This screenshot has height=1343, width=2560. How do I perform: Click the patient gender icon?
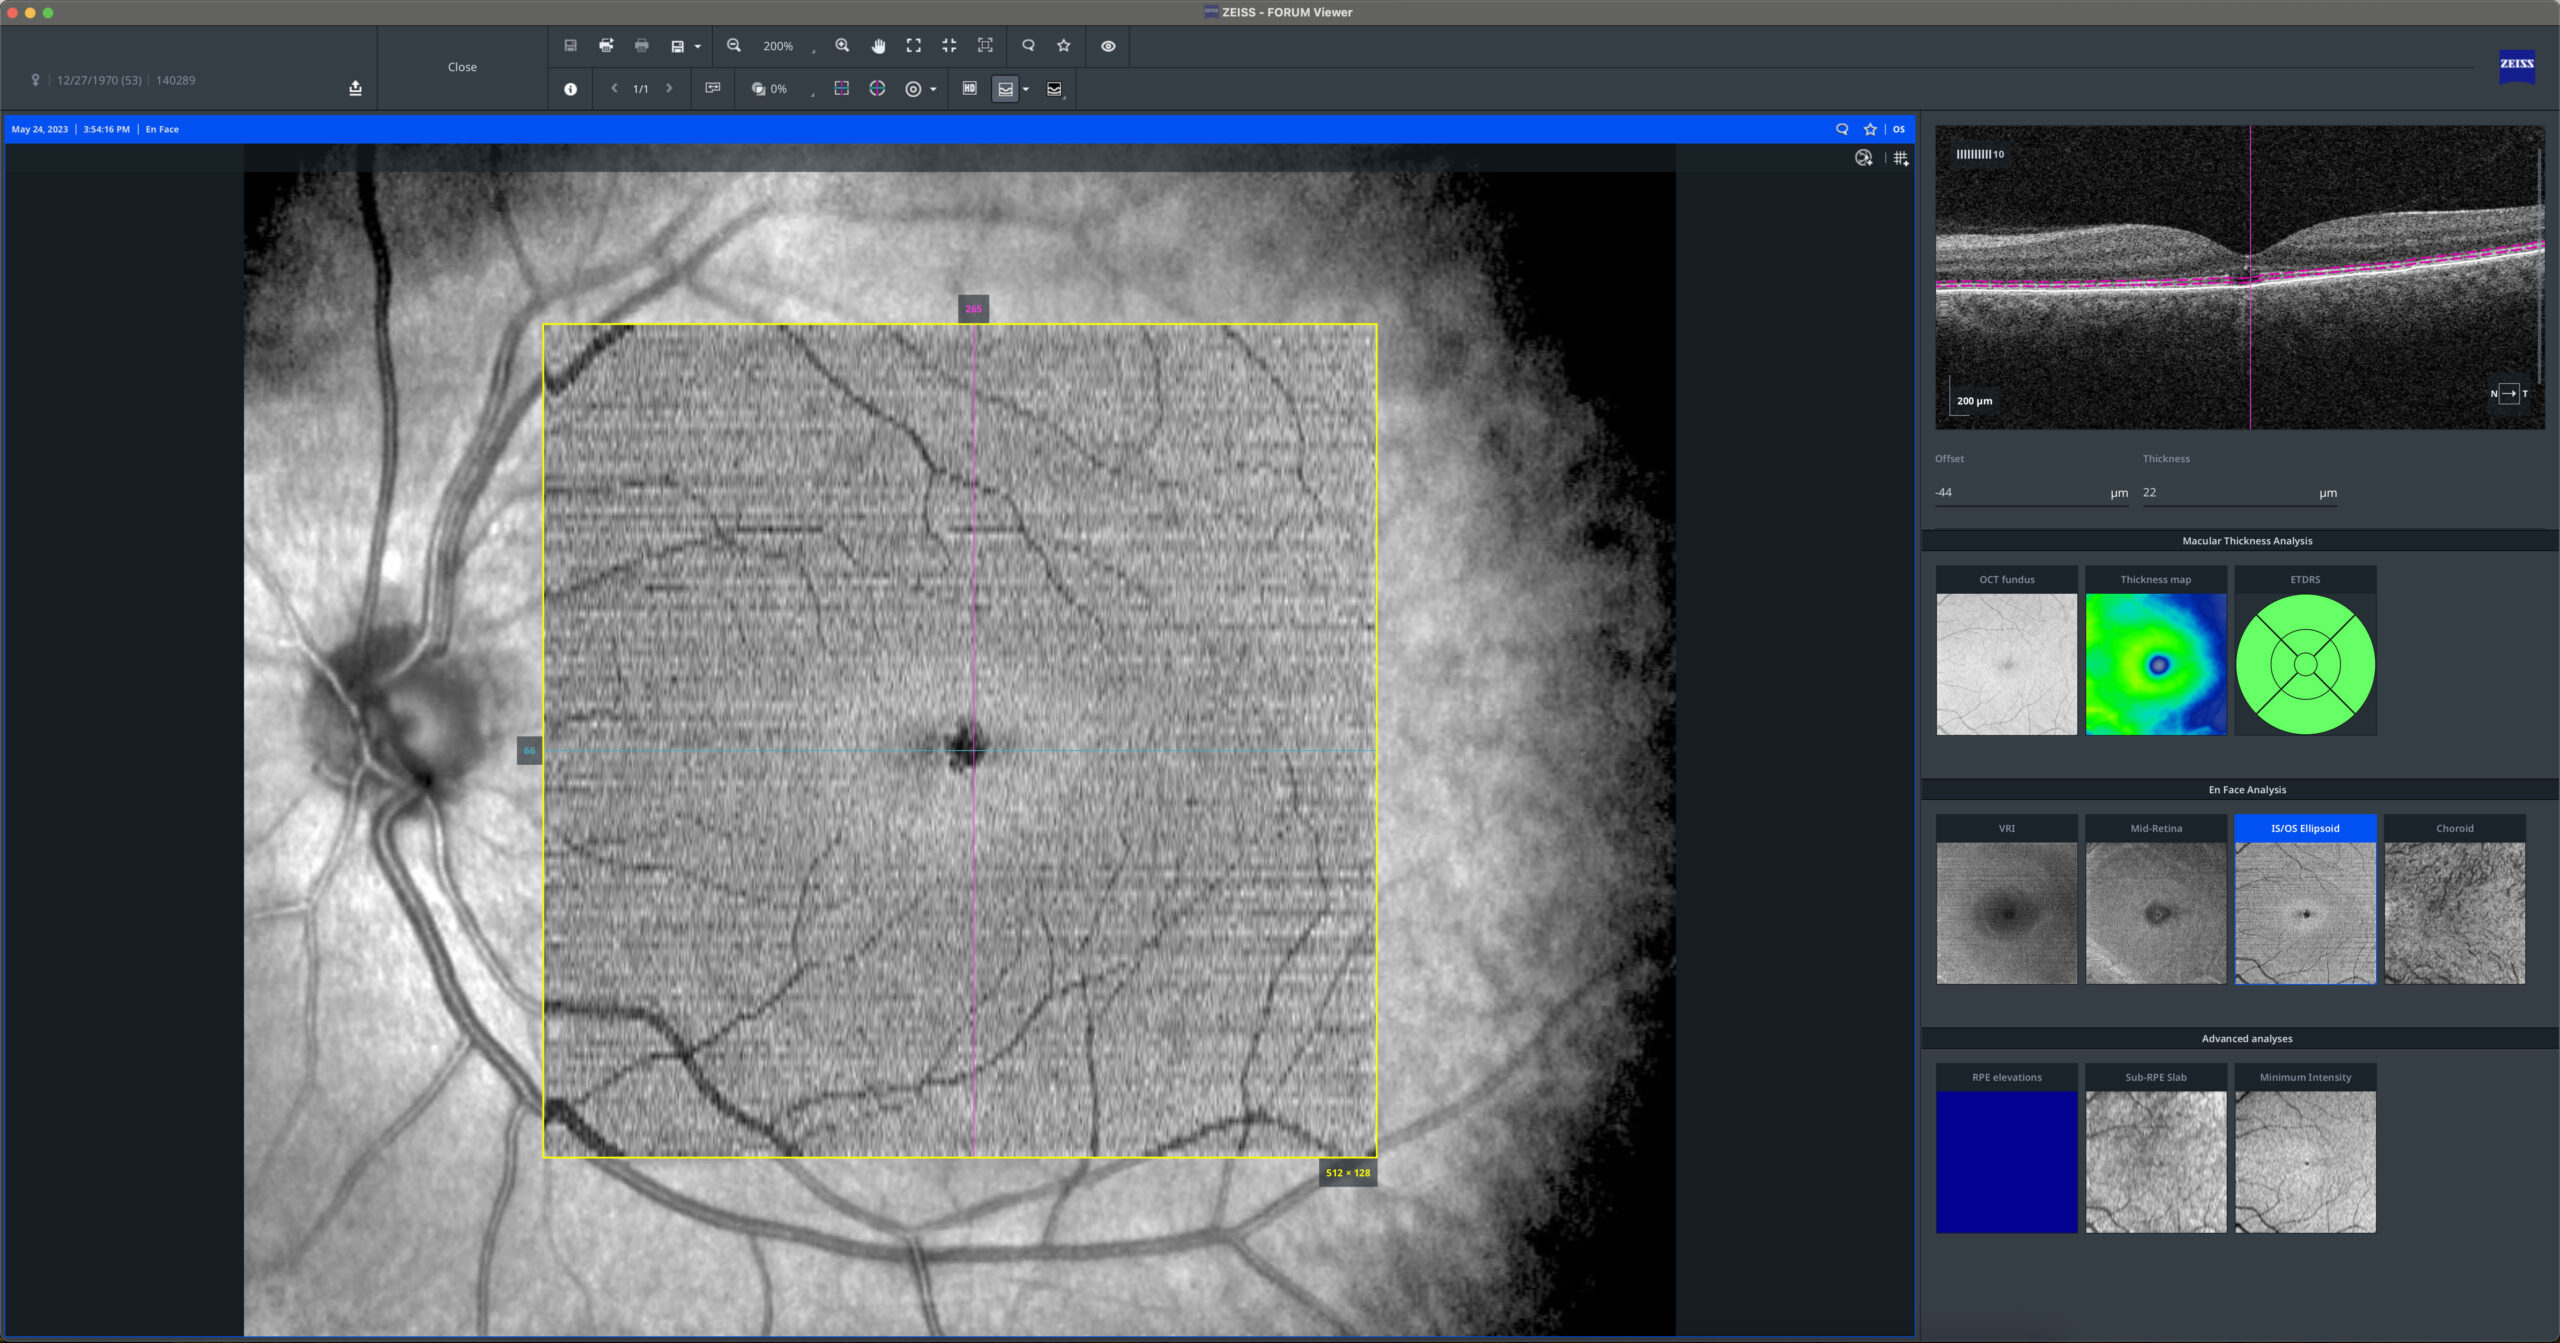pyautogui.click(x=35, y=80)
